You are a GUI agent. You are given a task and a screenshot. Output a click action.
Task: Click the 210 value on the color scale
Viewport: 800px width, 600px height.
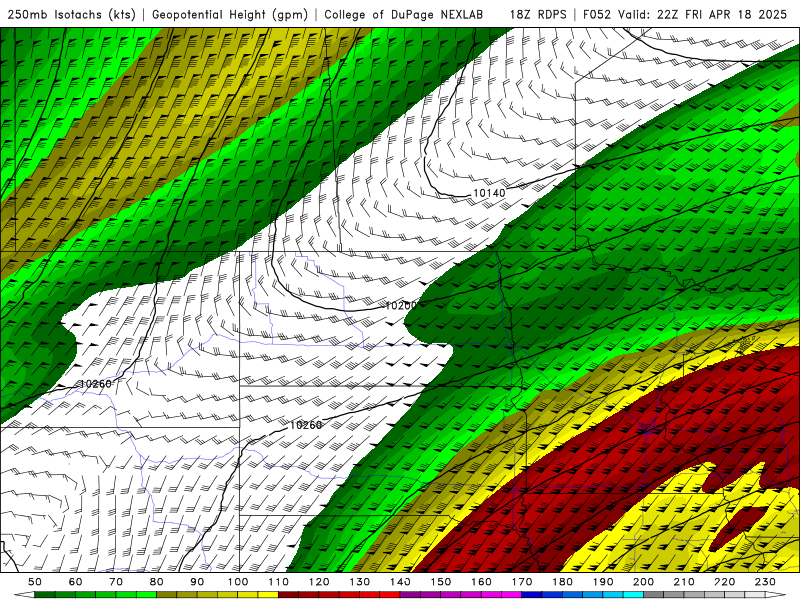[x=684, y=582]
